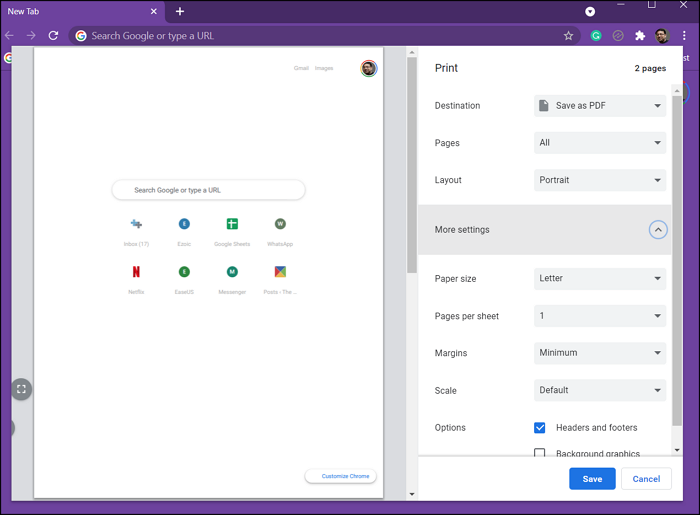
Task: Open the Chrome profile avatar in the toolbar
Action: [662, 36]
